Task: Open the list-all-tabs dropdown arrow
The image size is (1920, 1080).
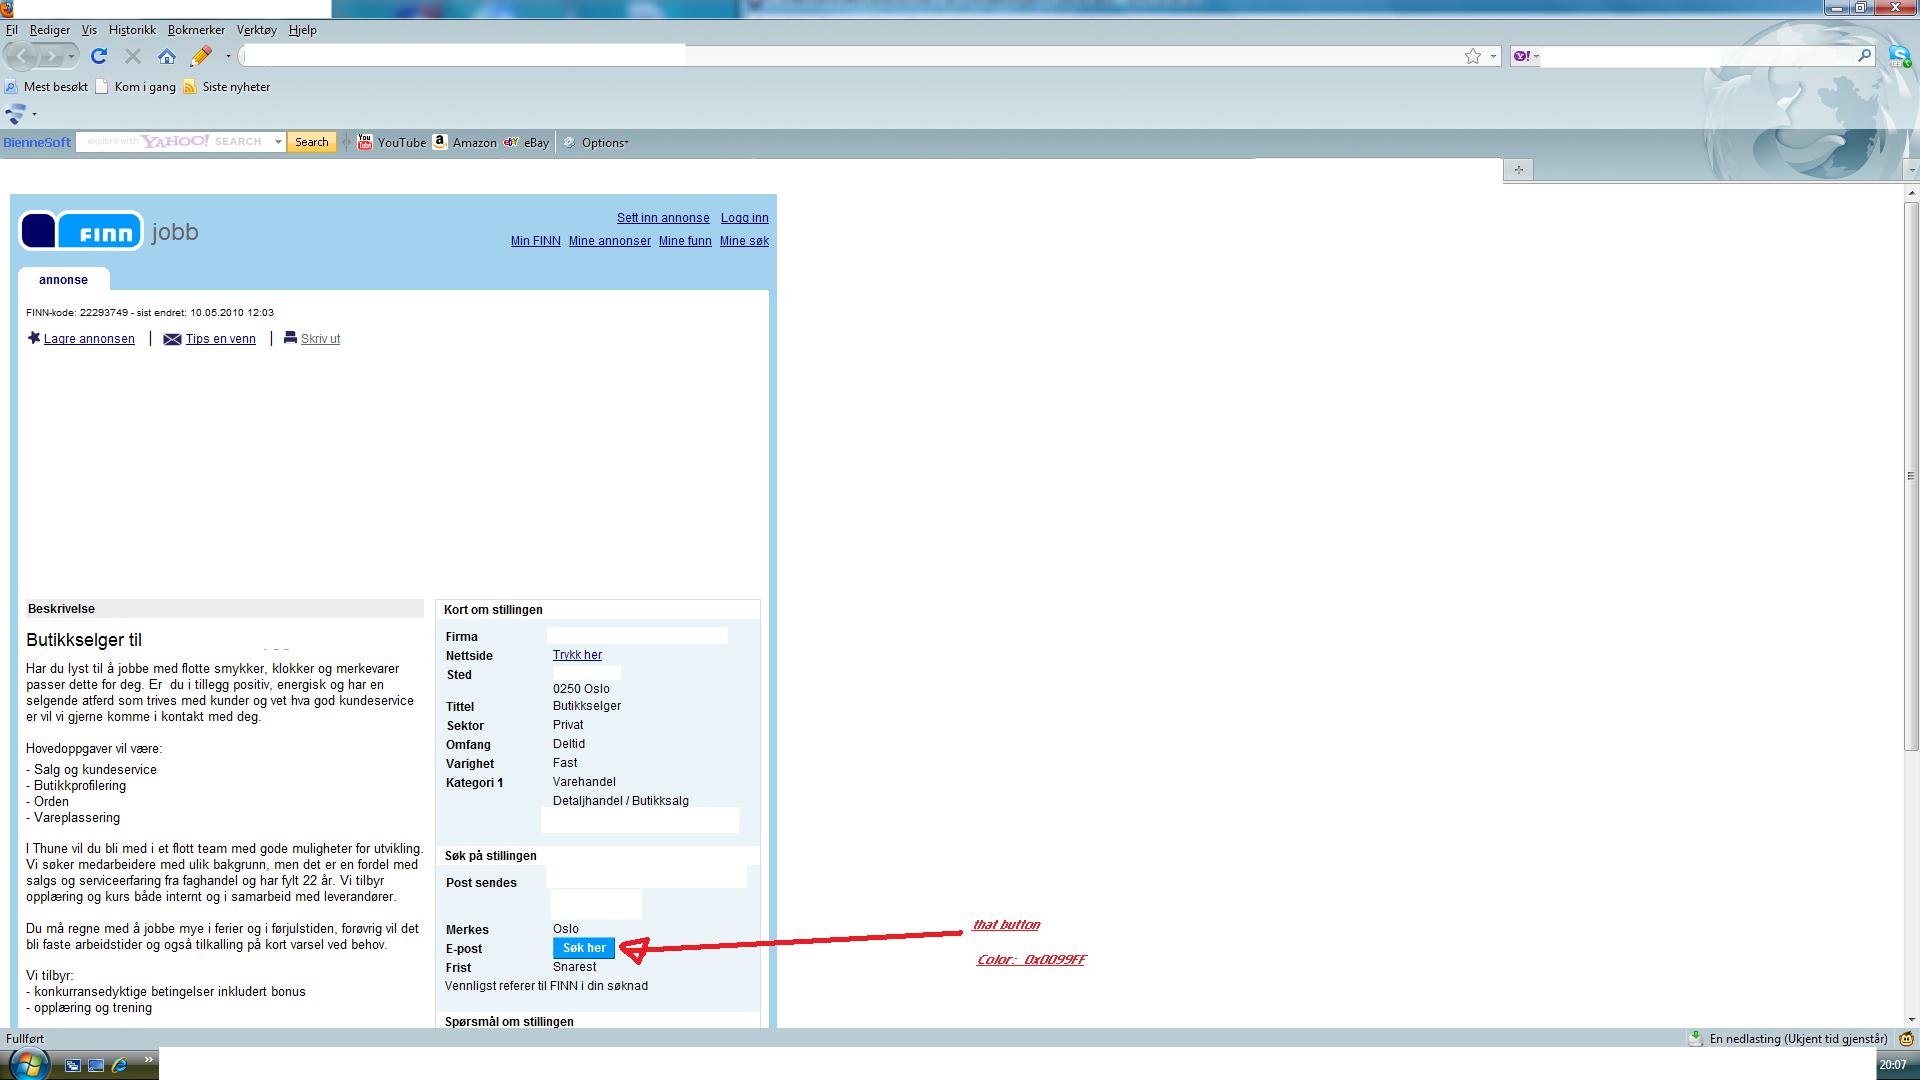Action: pyautogui.click(x=1911, y=170)
